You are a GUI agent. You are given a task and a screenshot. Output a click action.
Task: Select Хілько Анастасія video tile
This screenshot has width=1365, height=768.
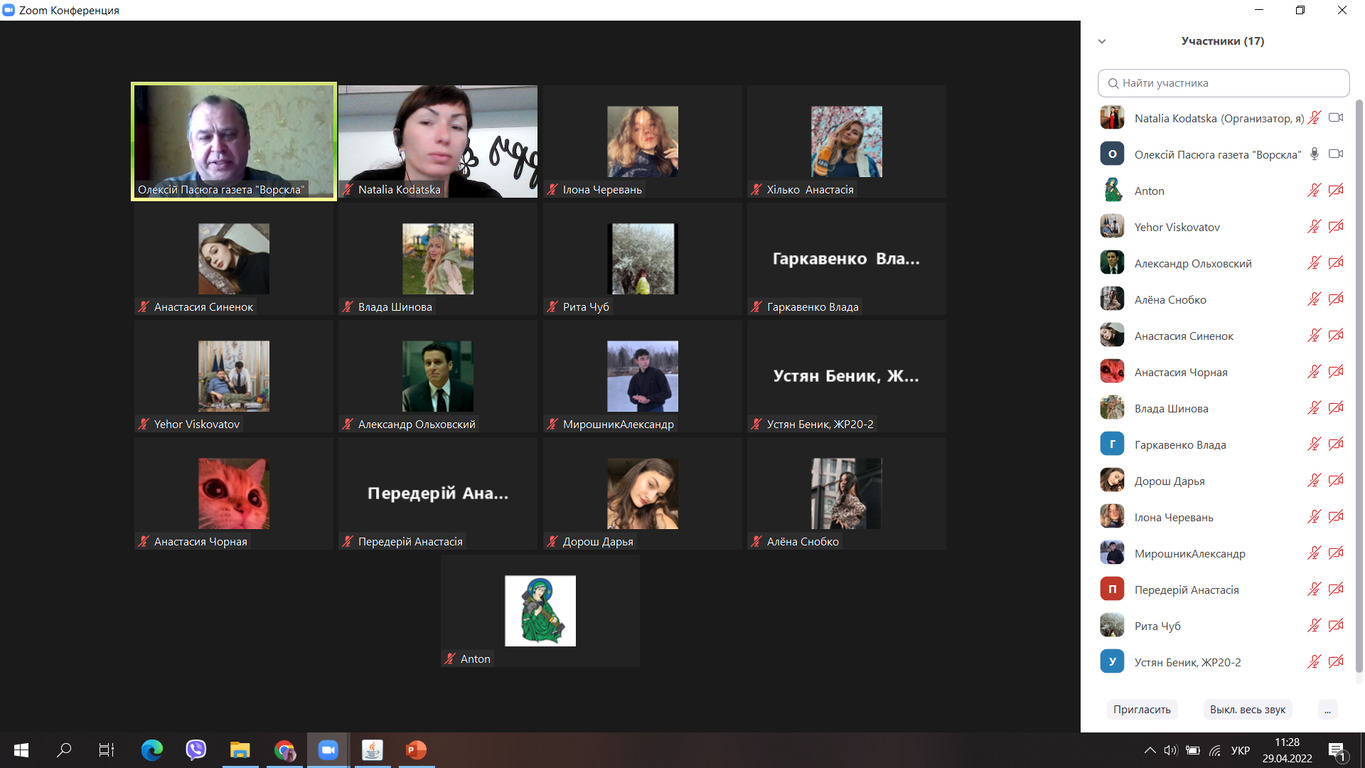point(846,141)
